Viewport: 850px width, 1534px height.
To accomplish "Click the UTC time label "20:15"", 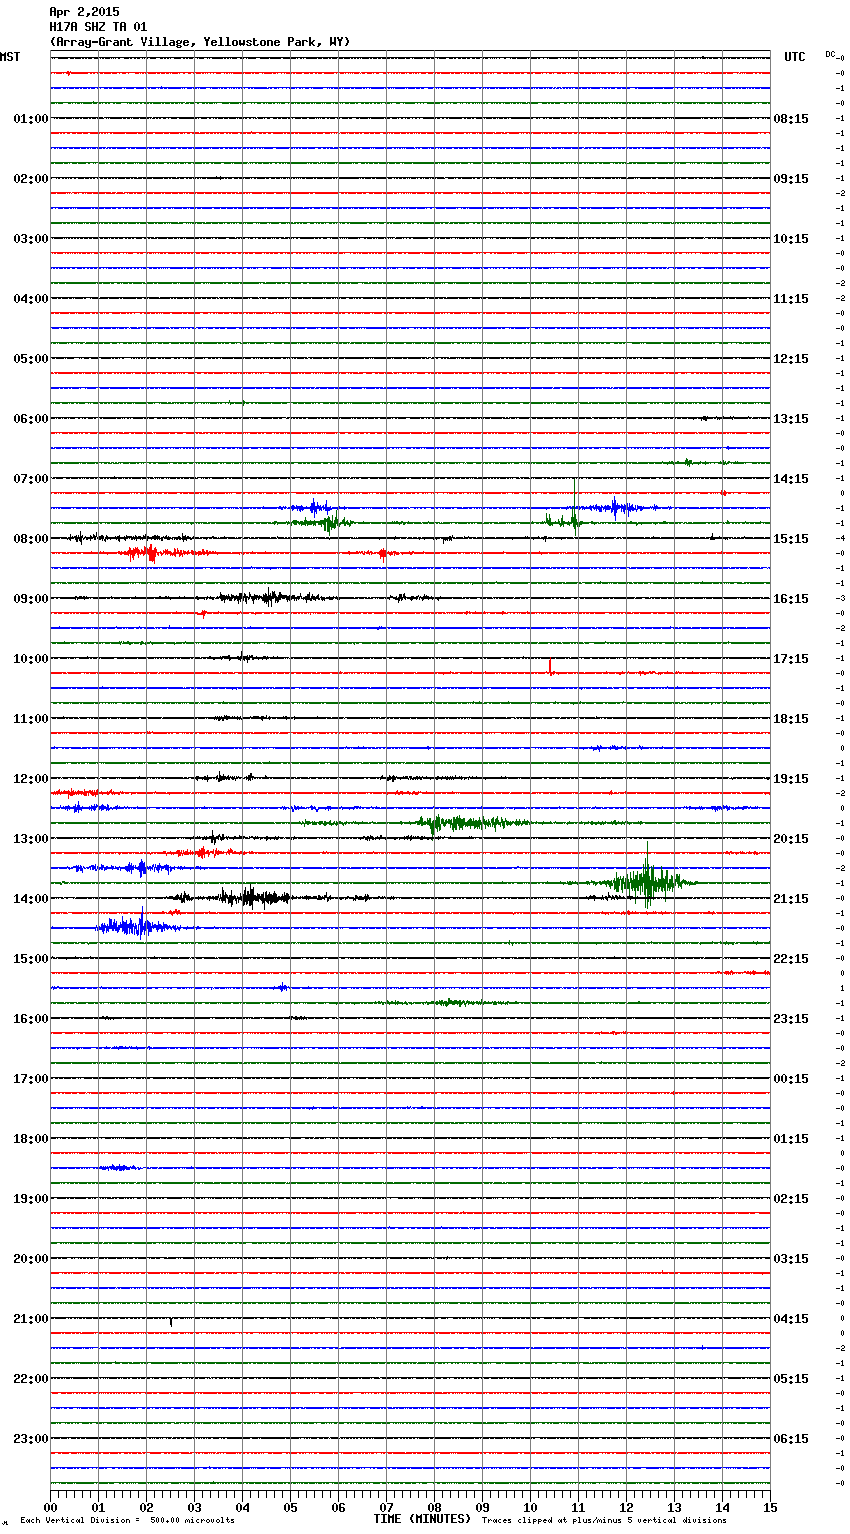I will pyautogui.click(x=791, y=839).
